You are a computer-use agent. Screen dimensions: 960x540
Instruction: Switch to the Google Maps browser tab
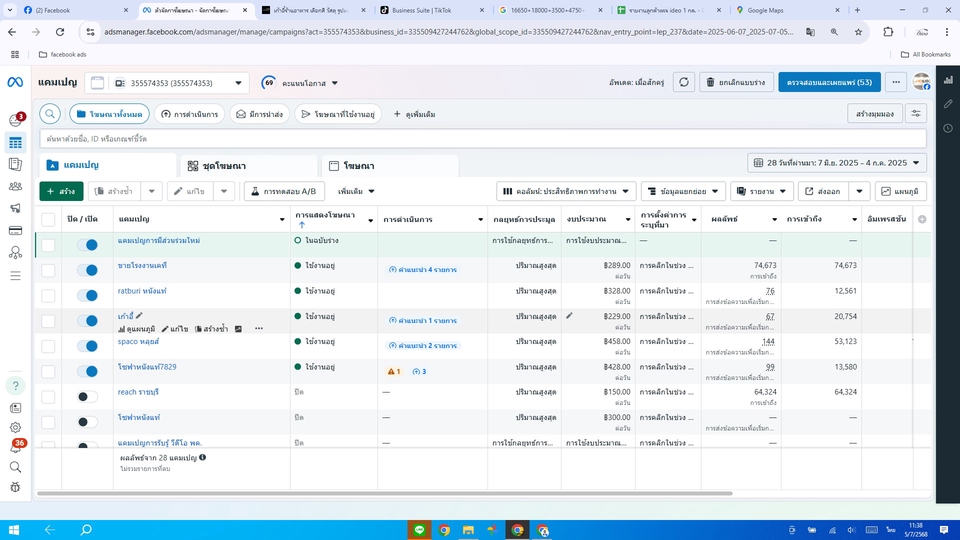786,10
